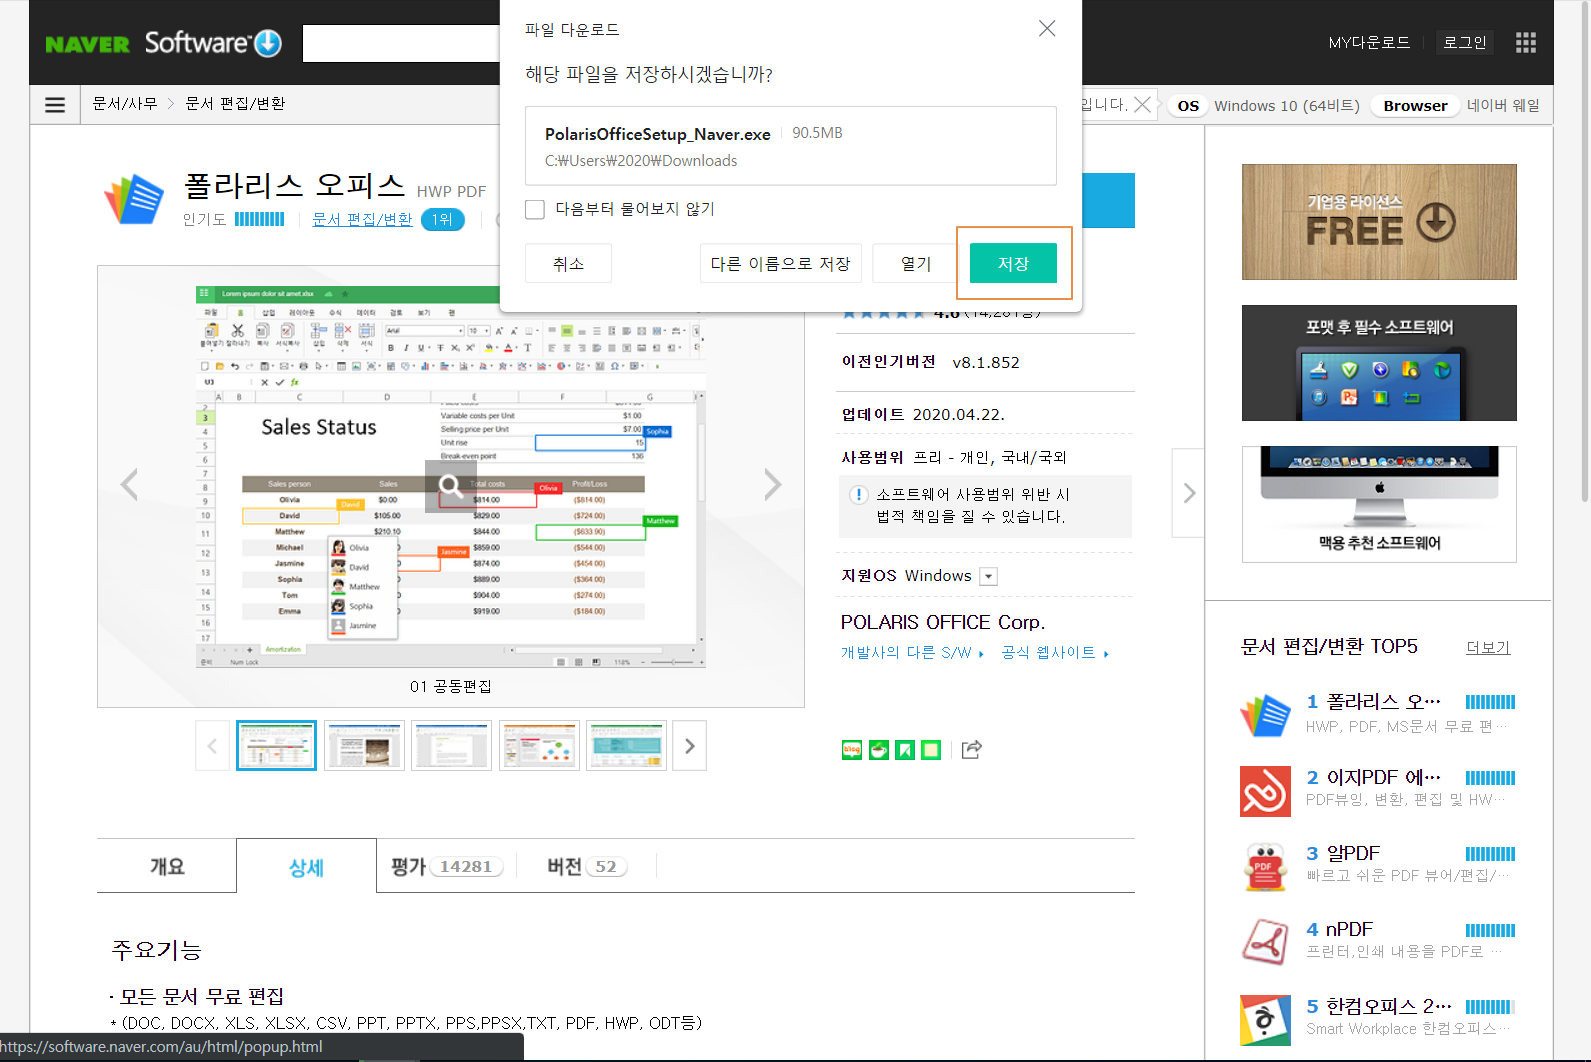Click 저장 to save the file
Image resolution: width=1591 pixels, height=1062 pixels.
(x=1013, y=263)
